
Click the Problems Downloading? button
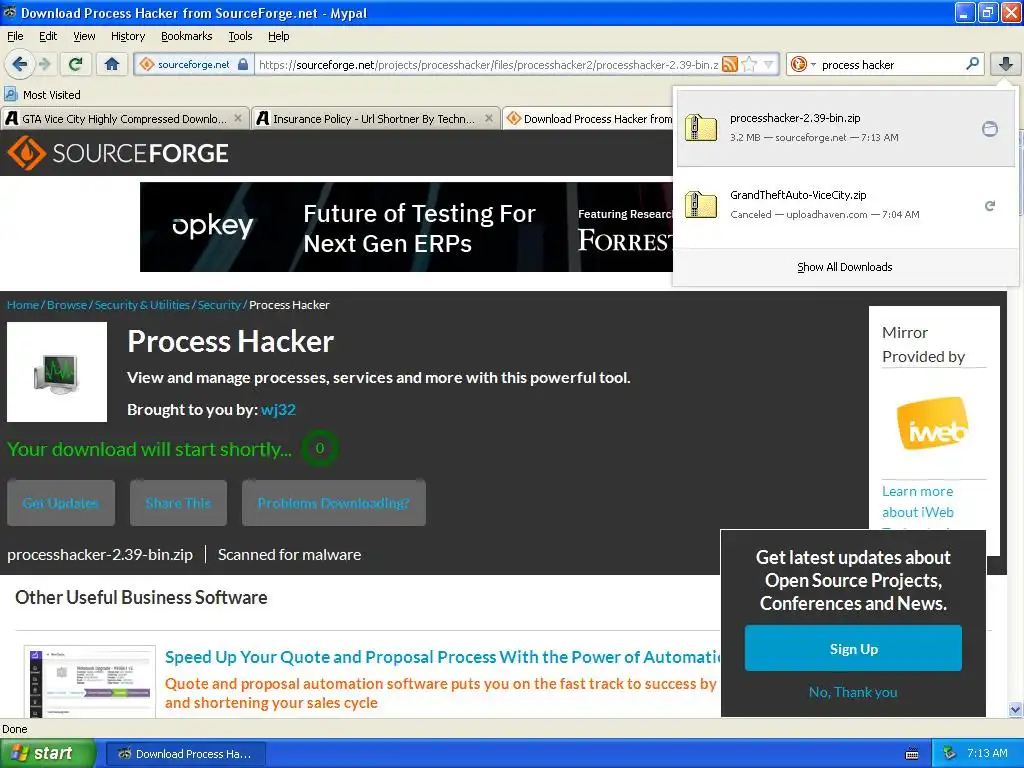pyautogui.click(x=334, y=503)
